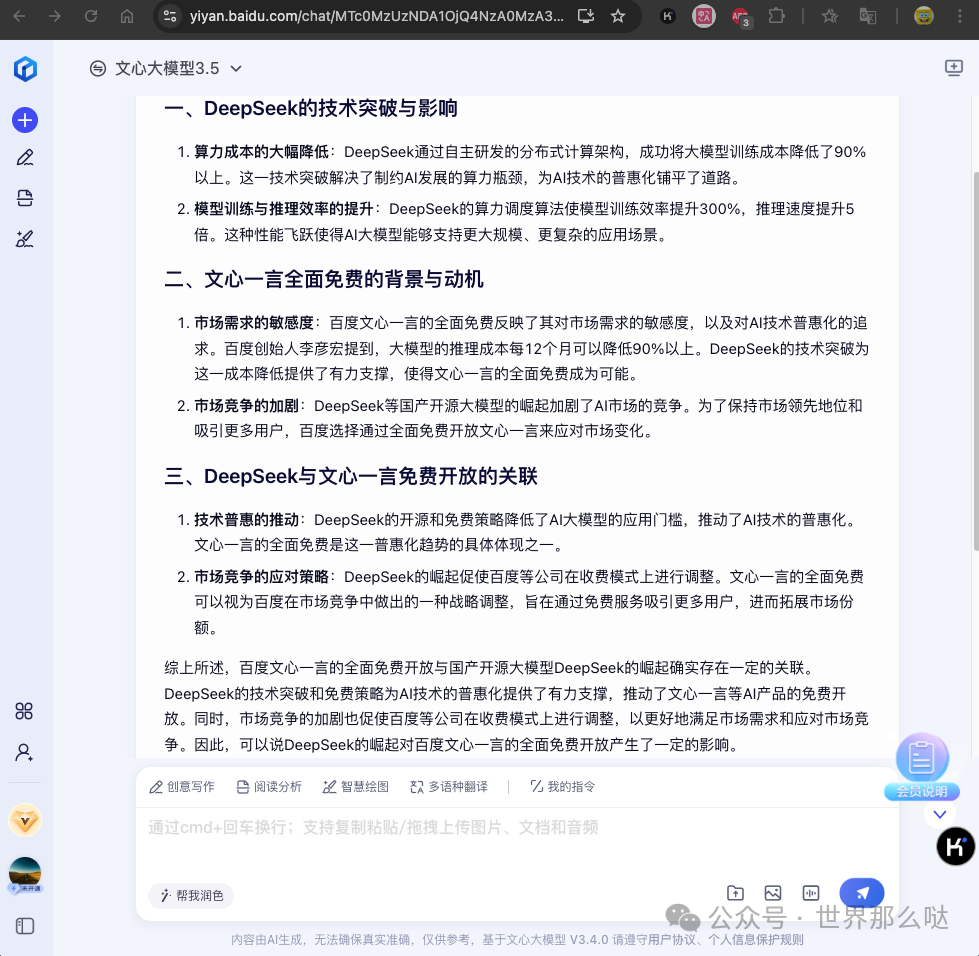Open the 文心大模型3.5 model dropdown
Screen dimensions: 979x956
click(166, 69)
